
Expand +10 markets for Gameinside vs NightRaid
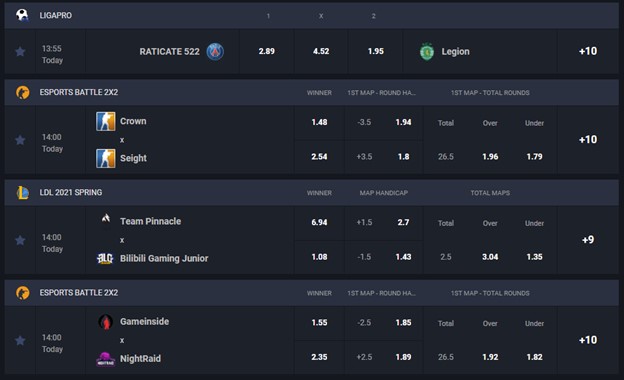[588, 340]
